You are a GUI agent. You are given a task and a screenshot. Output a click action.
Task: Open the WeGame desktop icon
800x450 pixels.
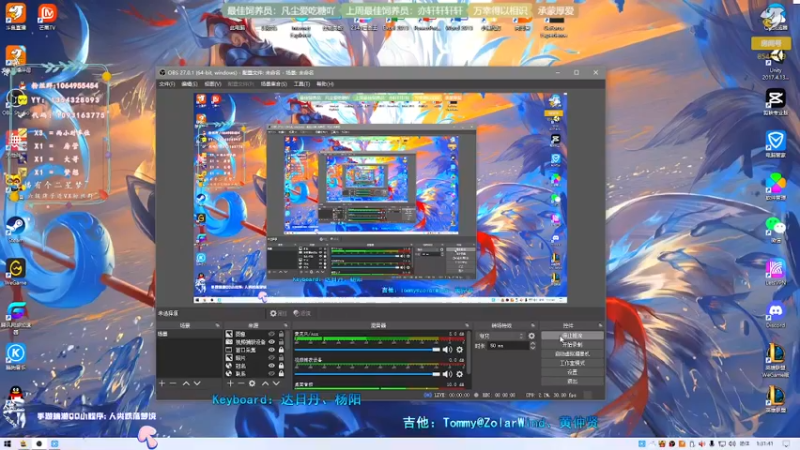pos(15,271)
